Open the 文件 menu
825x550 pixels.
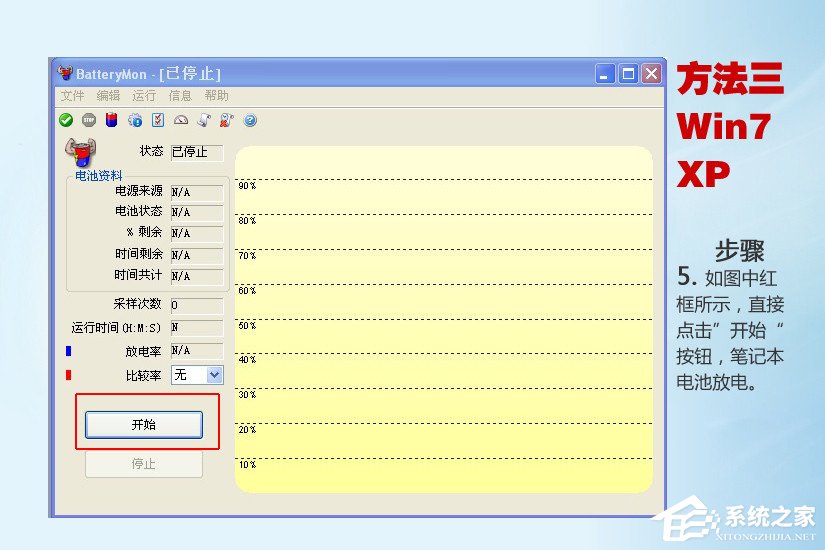pyautogui.click(x=72, y=96)
